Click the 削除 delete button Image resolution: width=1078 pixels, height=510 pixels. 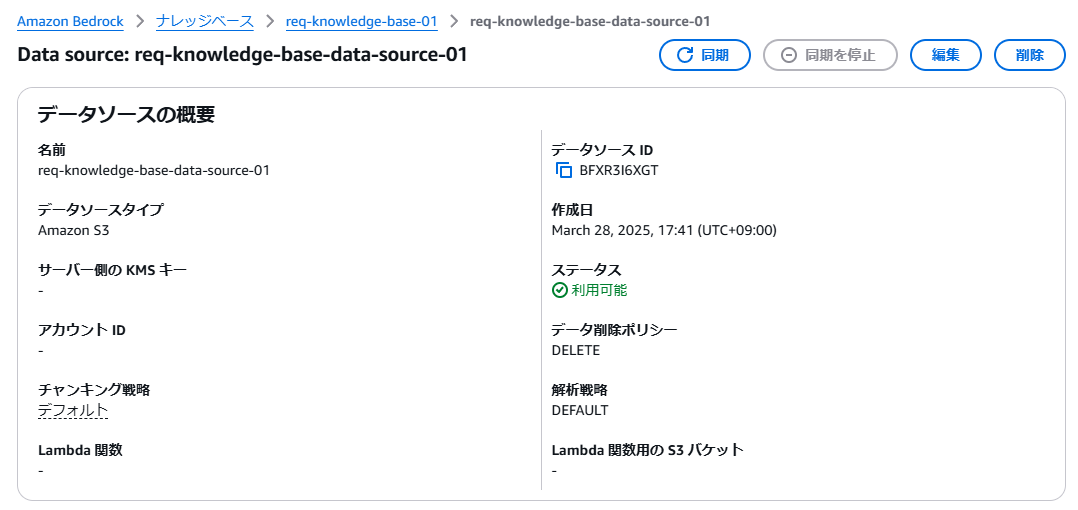tap(1030, 55)
